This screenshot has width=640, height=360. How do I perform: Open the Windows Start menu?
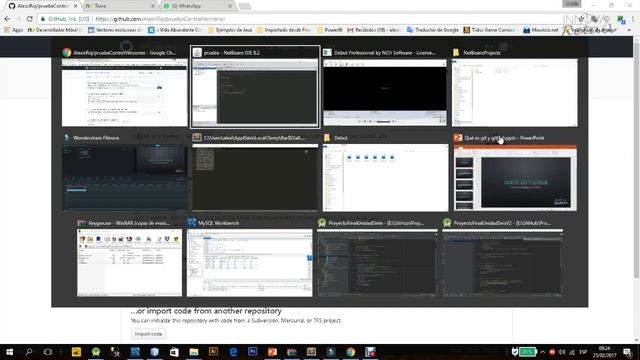point(9,352)
